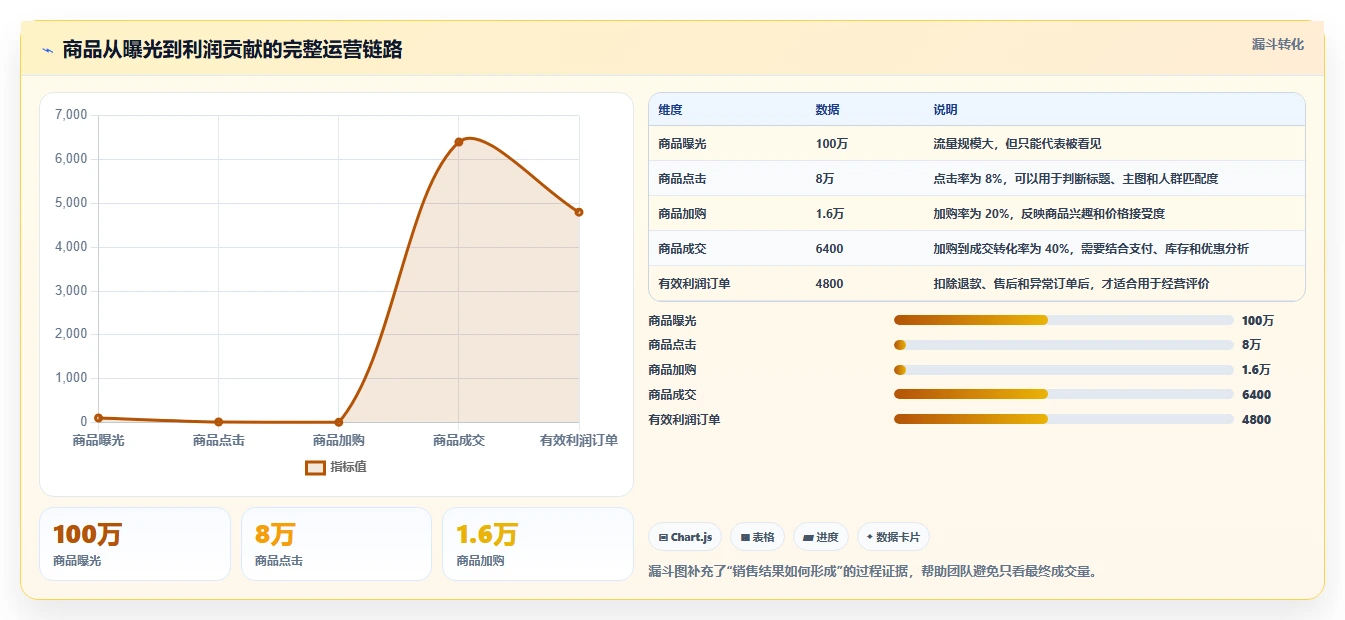Click the 1.6万 cell in the table
The width and height of the screenshot is (1345, 620).
(x=829, y=214)
